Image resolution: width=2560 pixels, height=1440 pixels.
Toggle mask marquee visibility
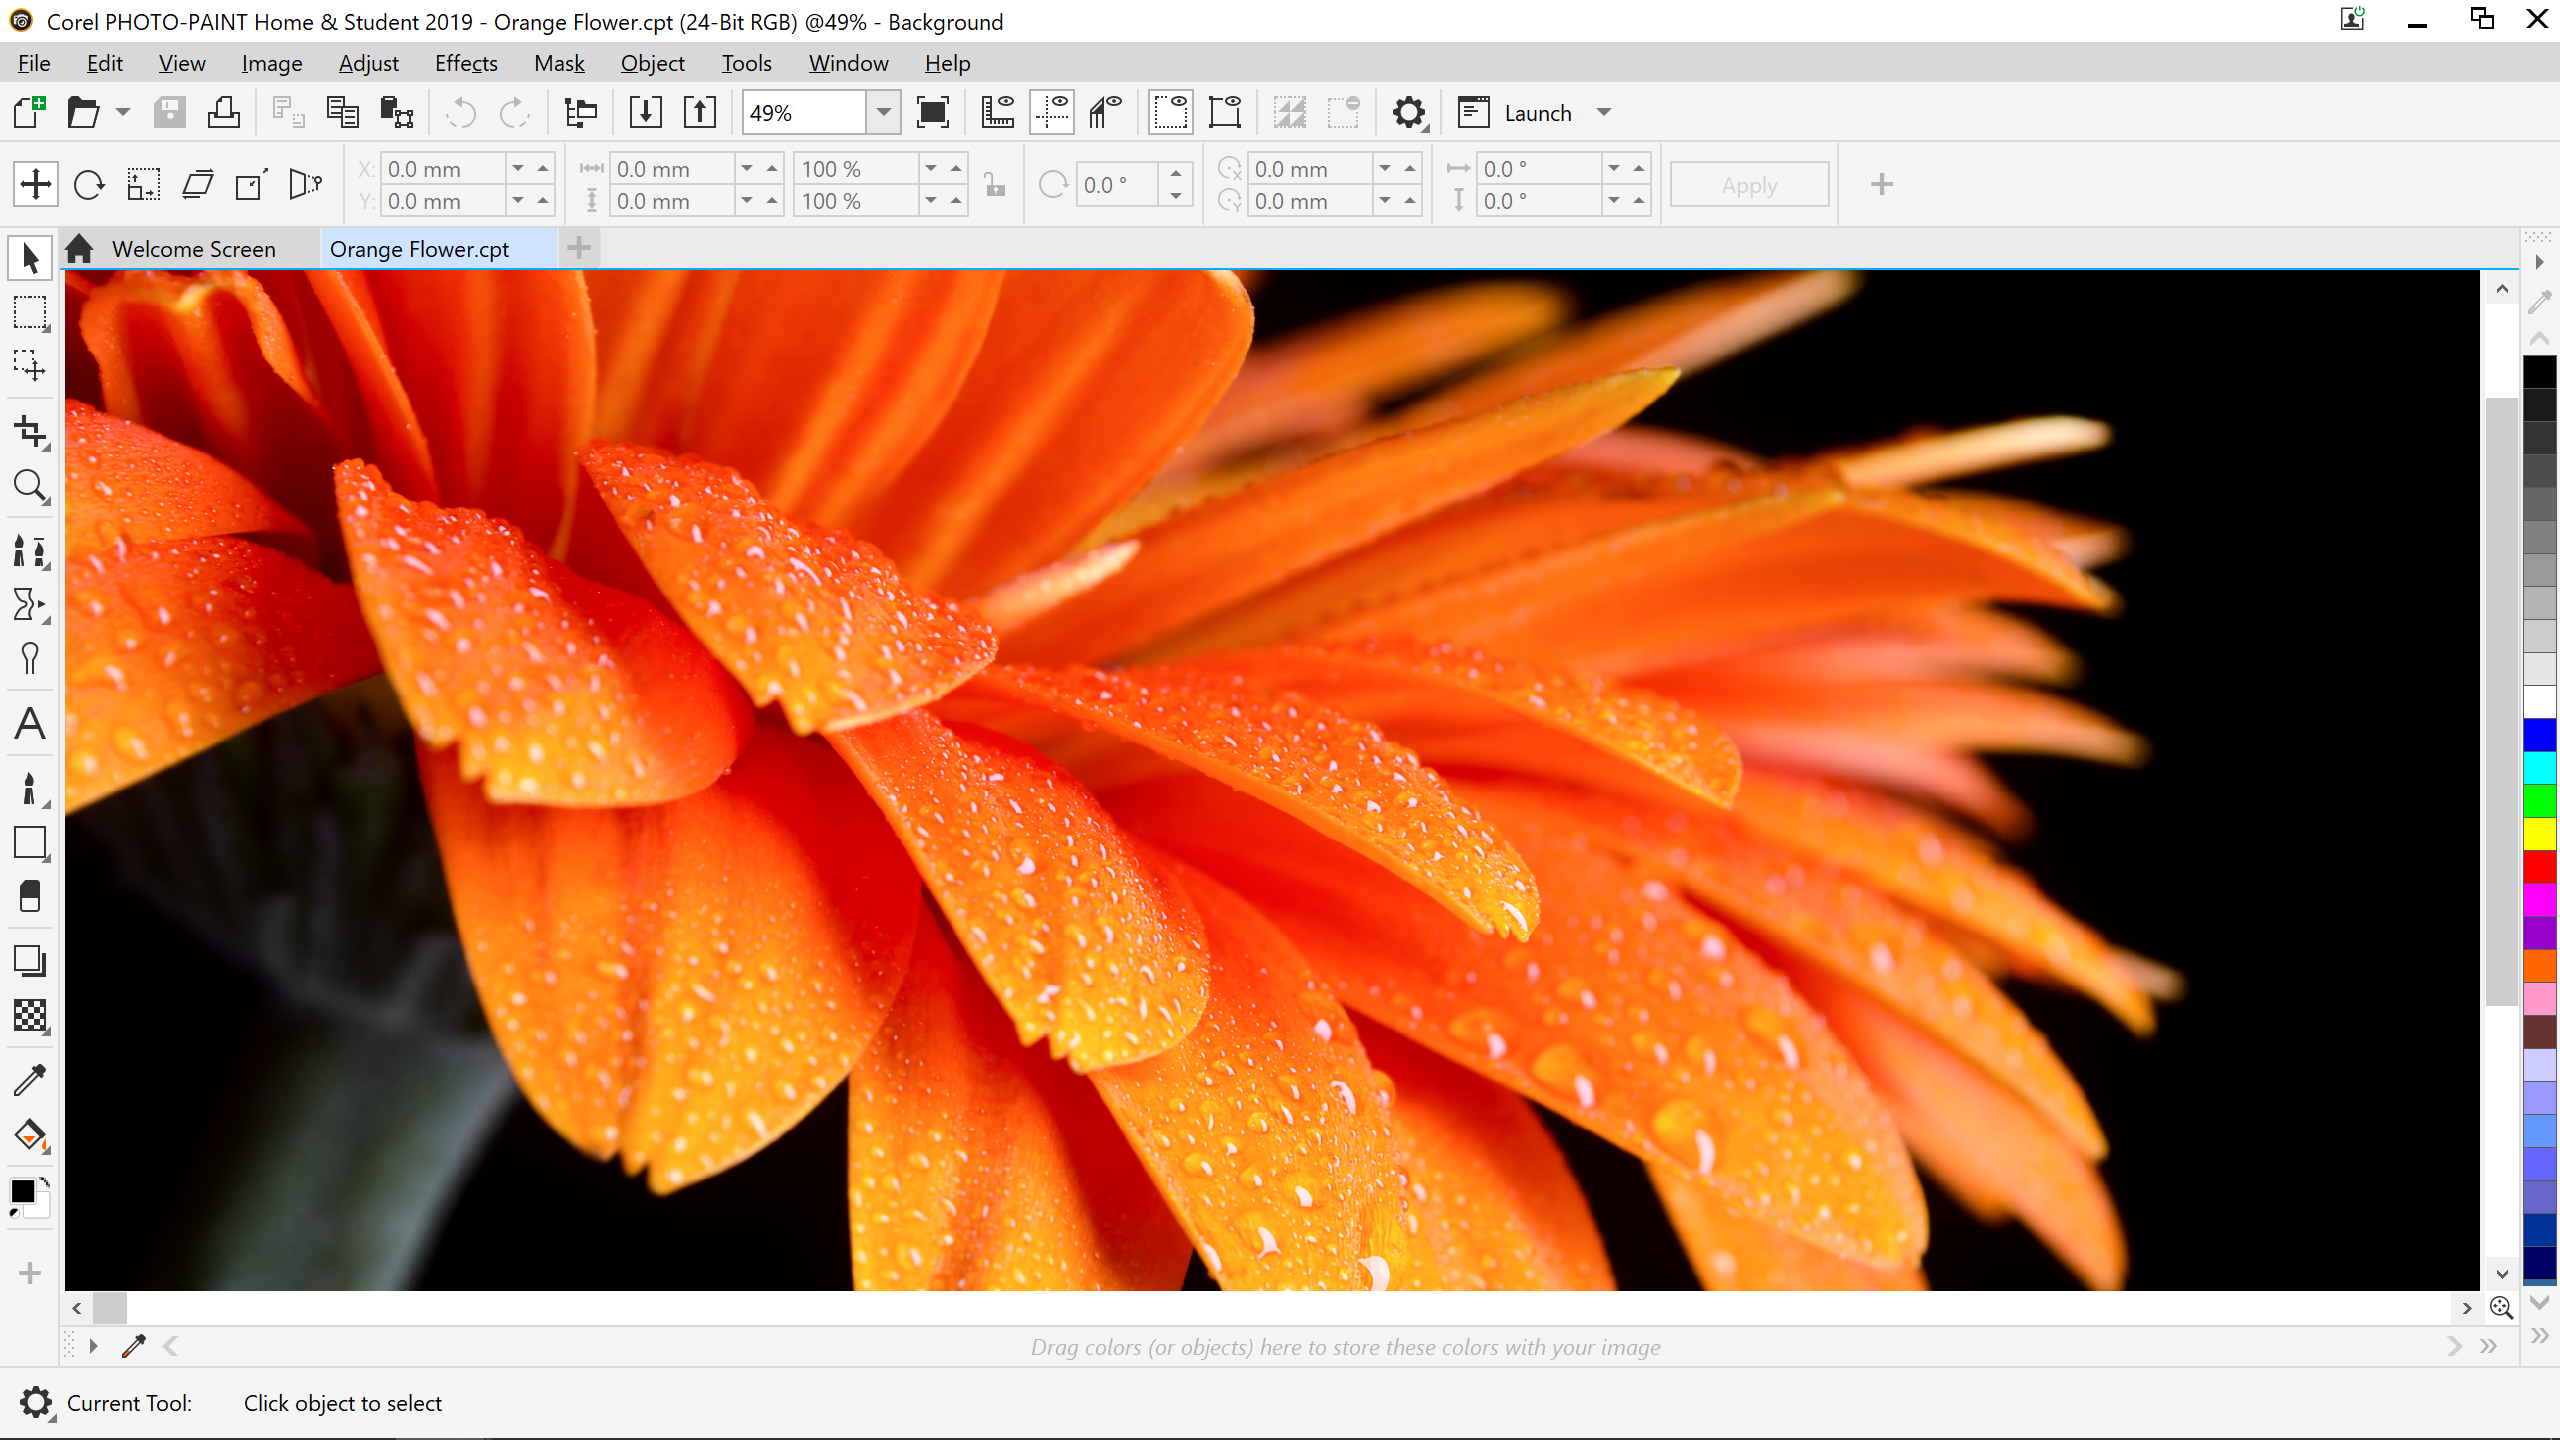[x=1170, y=112]
